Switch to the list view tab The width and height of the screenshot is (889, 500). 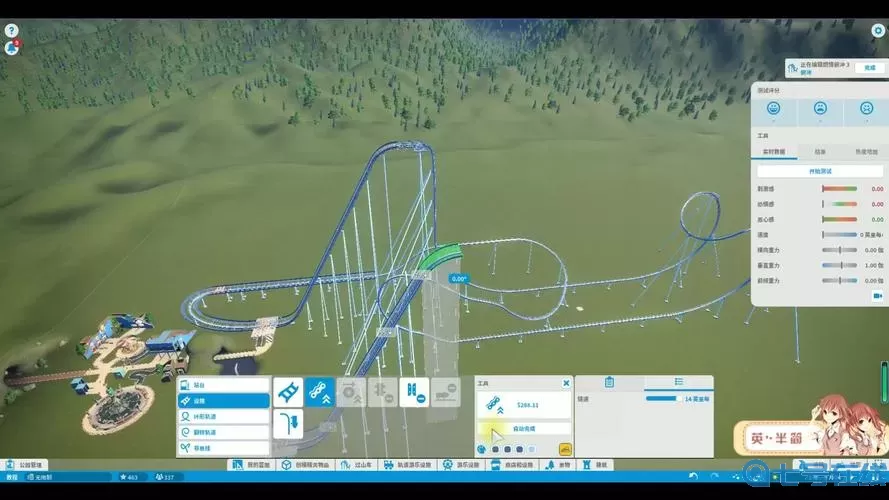point(678,382)
